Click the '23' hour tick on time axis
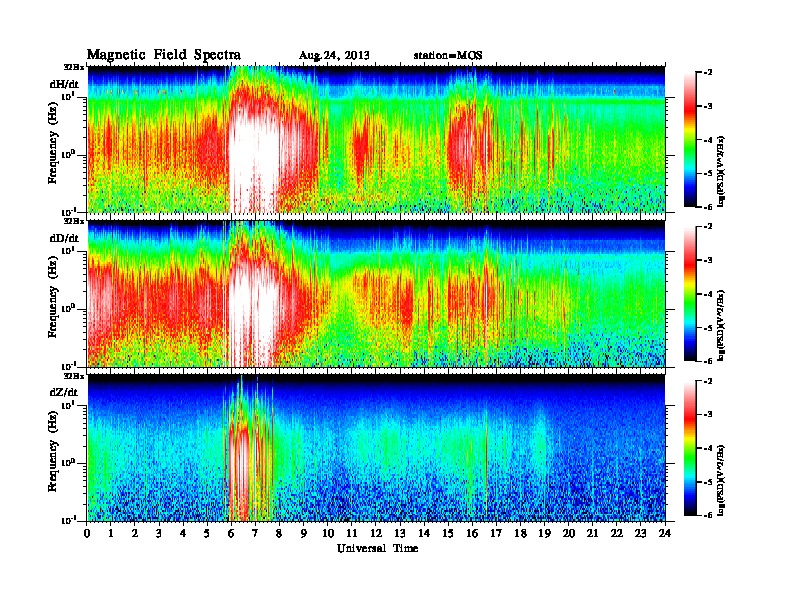Viewport: 792px width, 612px height. pos(641,533)
